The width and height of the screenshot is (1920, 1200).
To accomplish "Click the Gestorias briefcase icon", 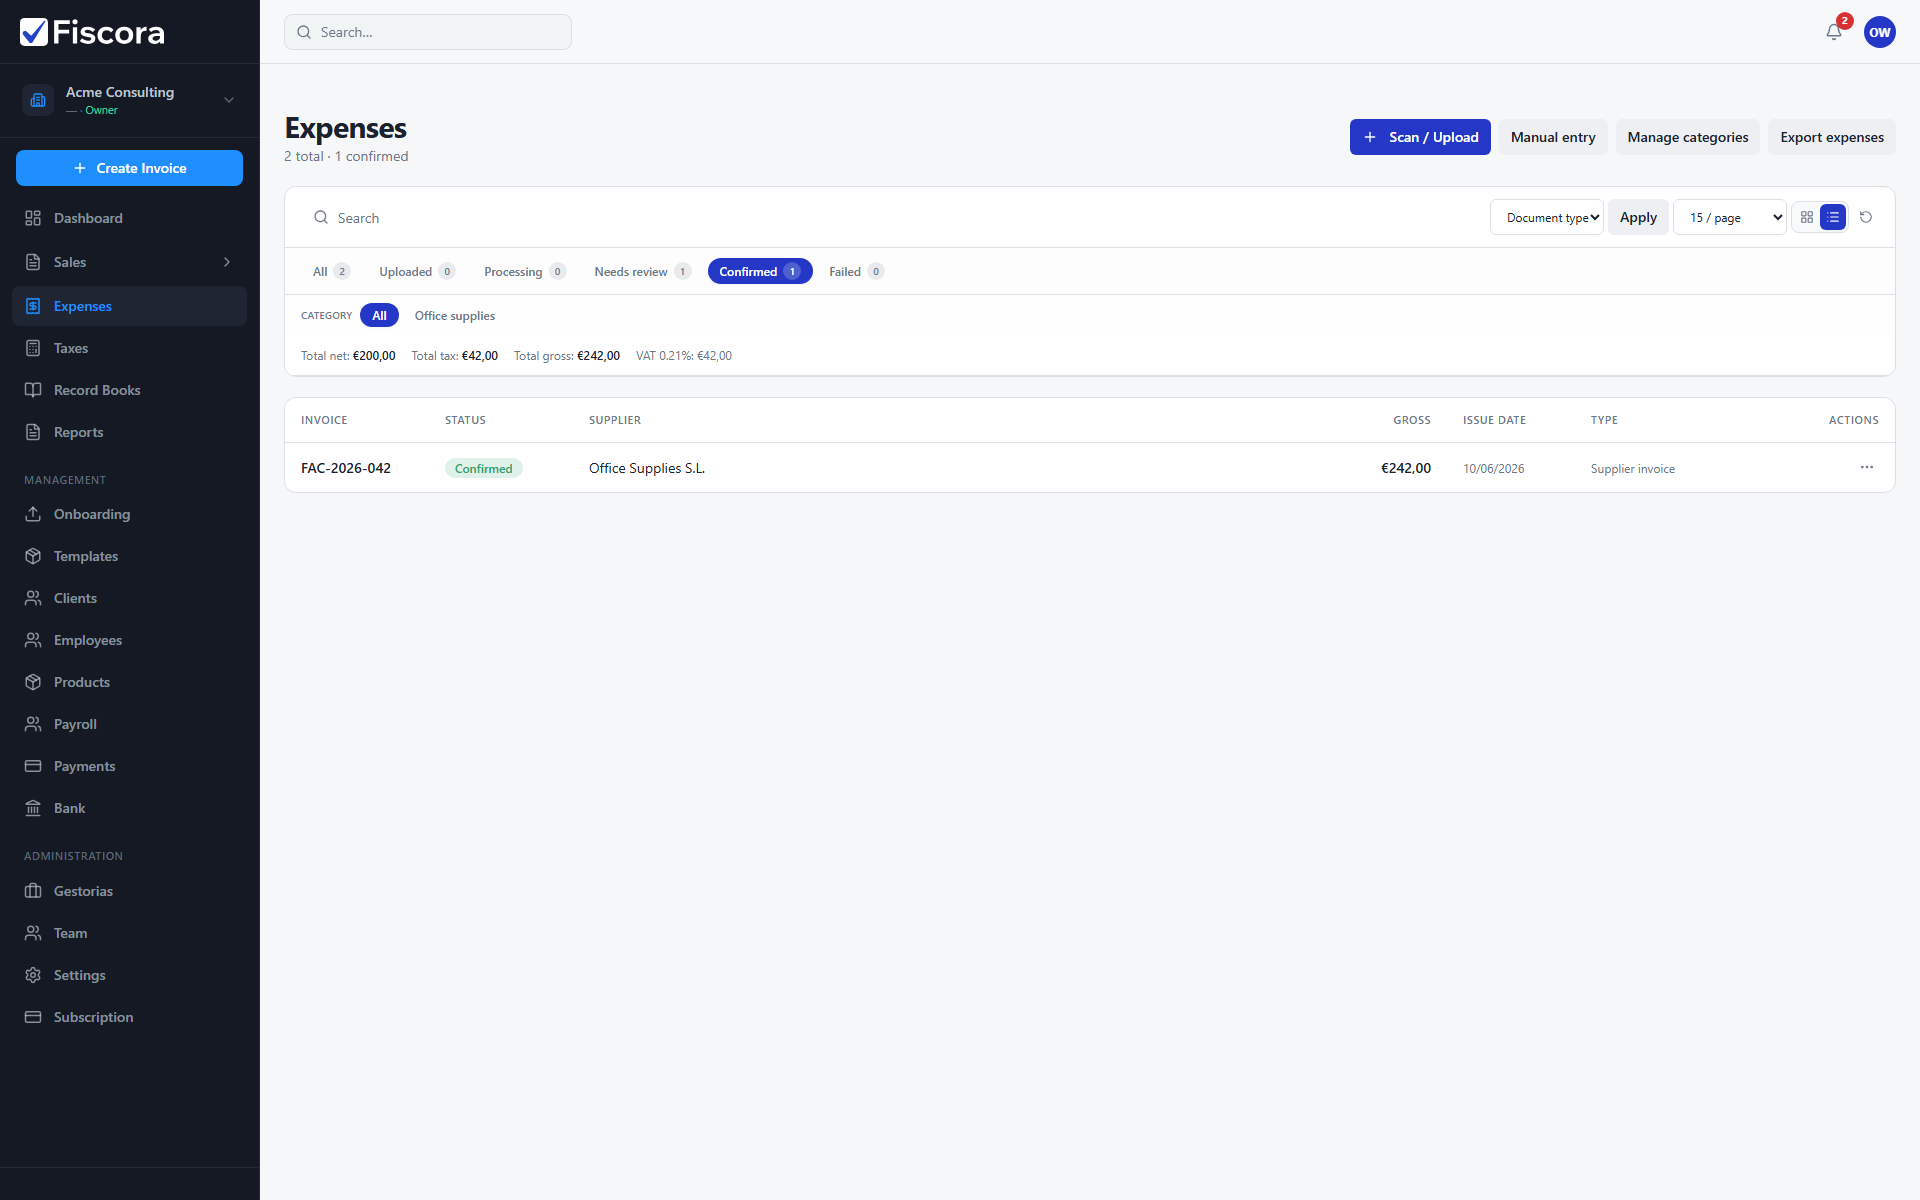I will 33,891.
